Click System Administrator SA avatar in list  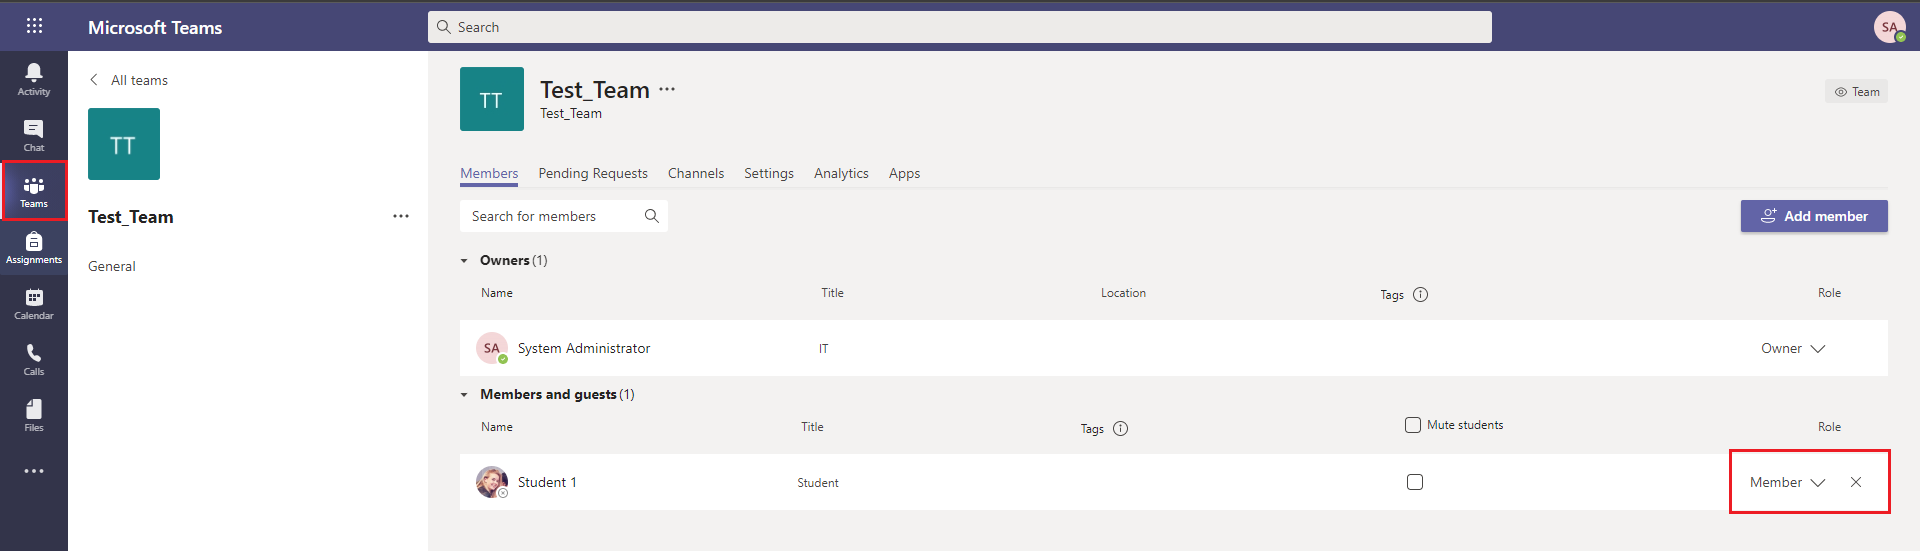492,348
